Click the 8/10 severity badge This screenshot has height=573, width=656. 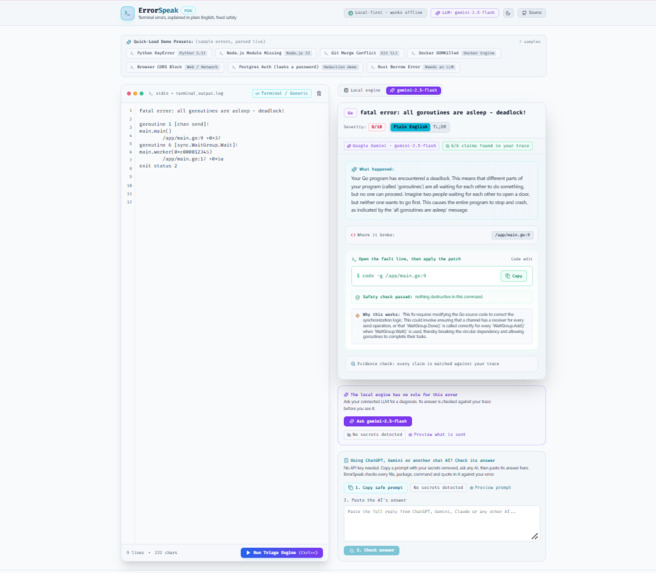pos(377,127)
